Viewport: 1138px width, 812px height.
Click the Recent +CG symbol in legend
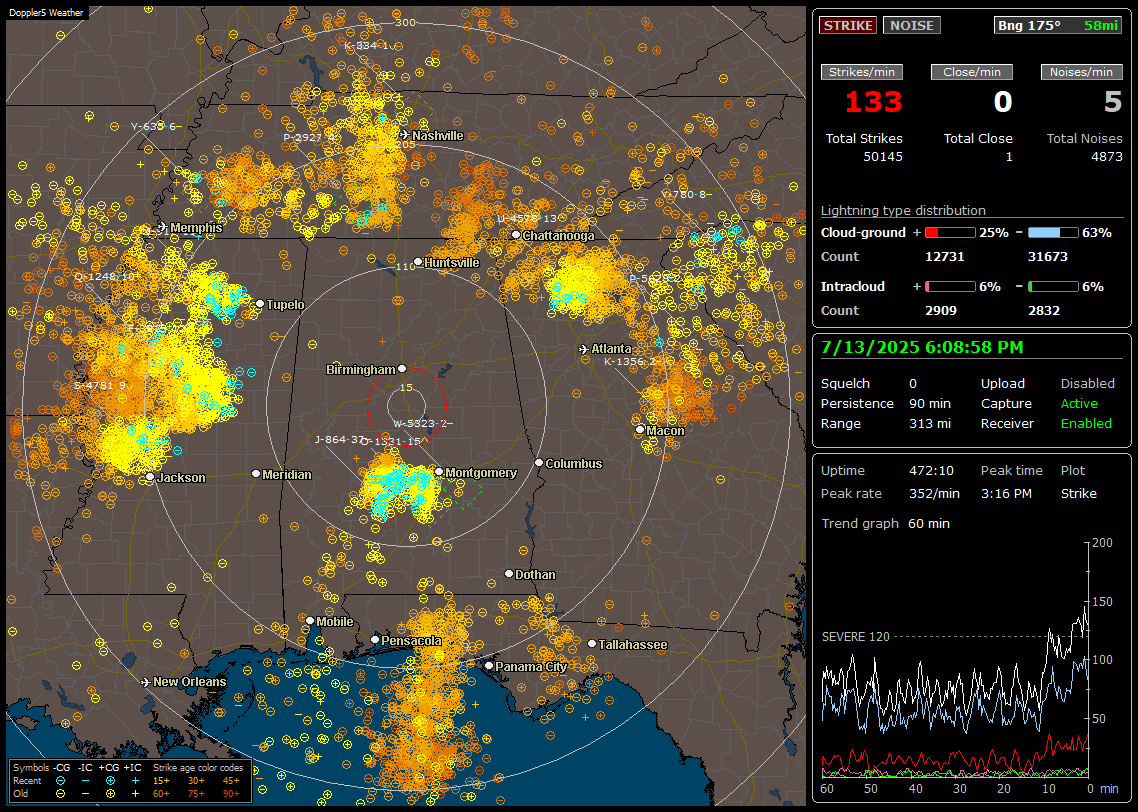(110, 781)
